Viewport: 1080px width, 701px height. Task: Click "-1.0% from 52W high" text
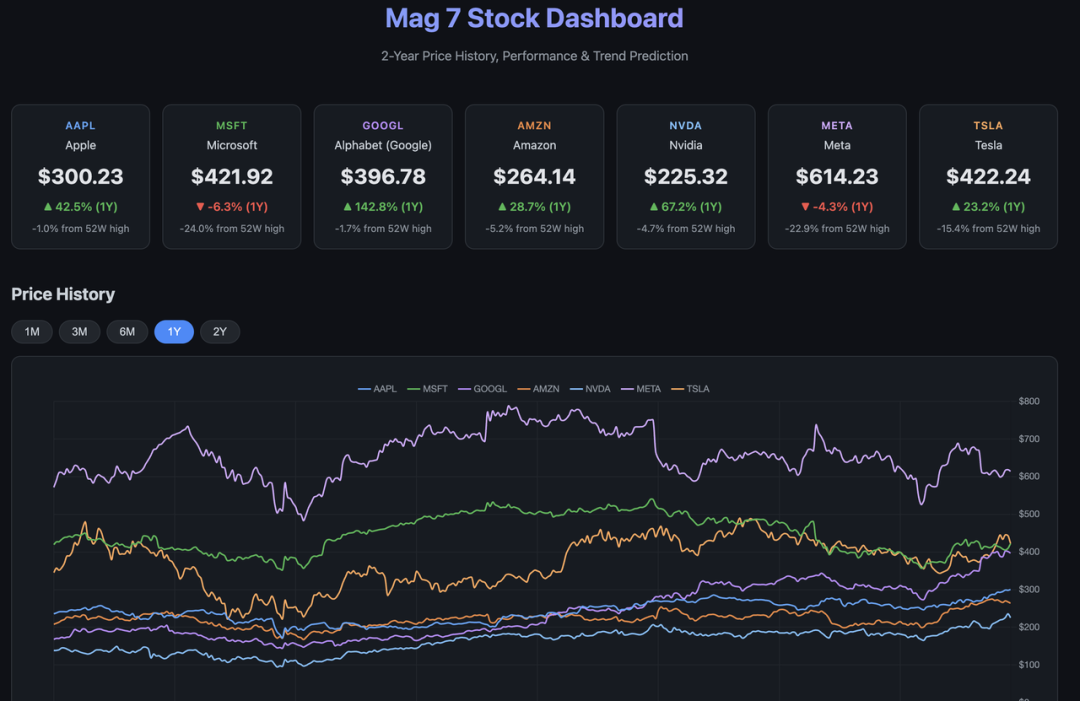click(x=81, y=229)
